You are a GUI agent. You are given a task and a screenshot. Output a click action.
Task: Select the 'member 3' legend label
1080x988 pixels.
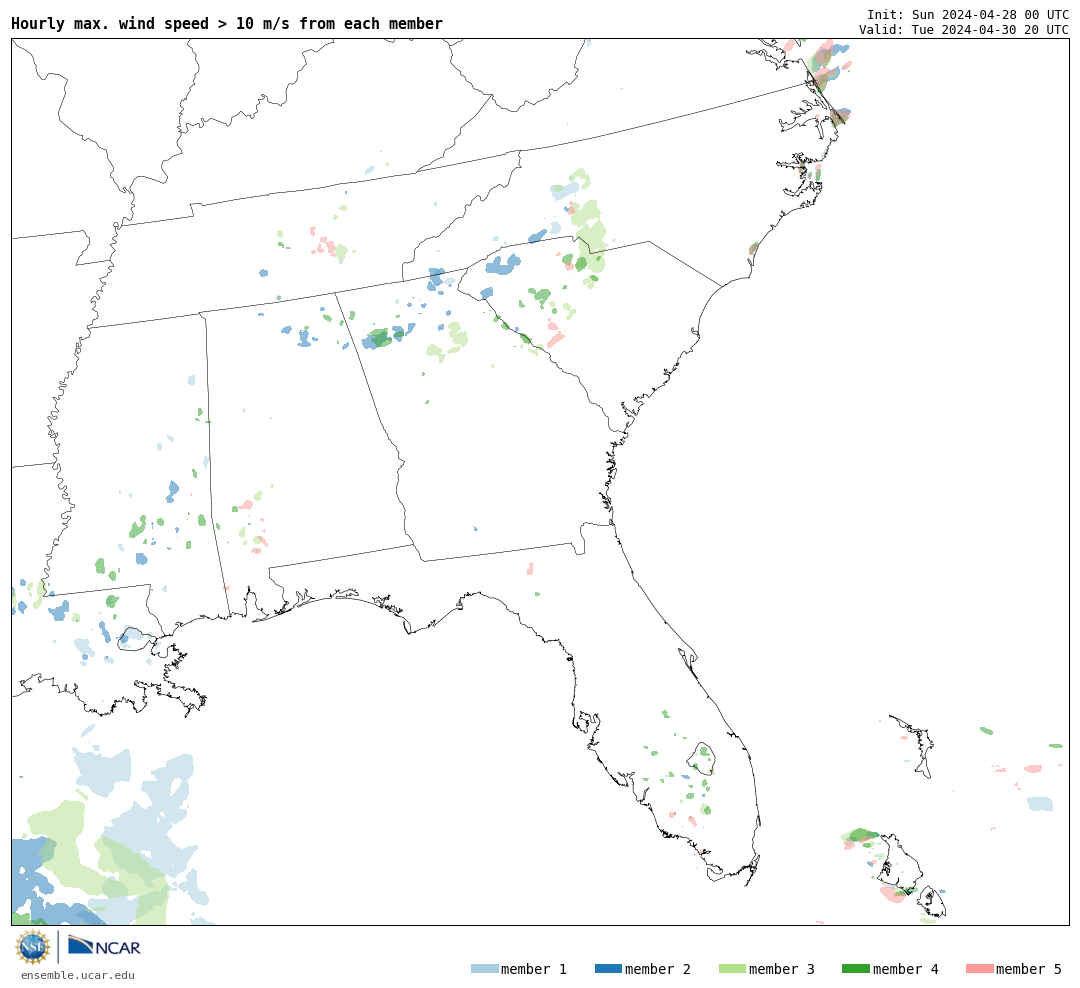point(782,969)
